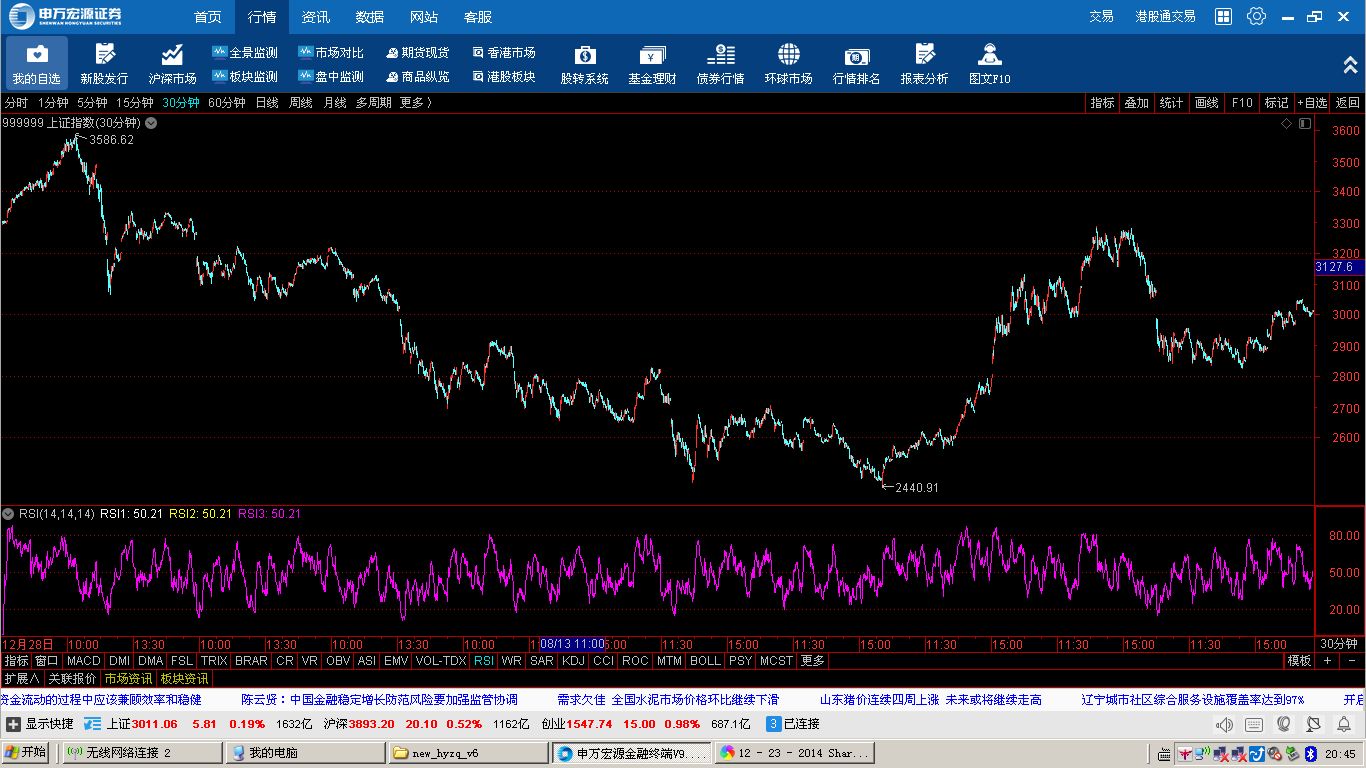Select the 日线 period
The image size is (1366, 768).
tap(266, 103)
